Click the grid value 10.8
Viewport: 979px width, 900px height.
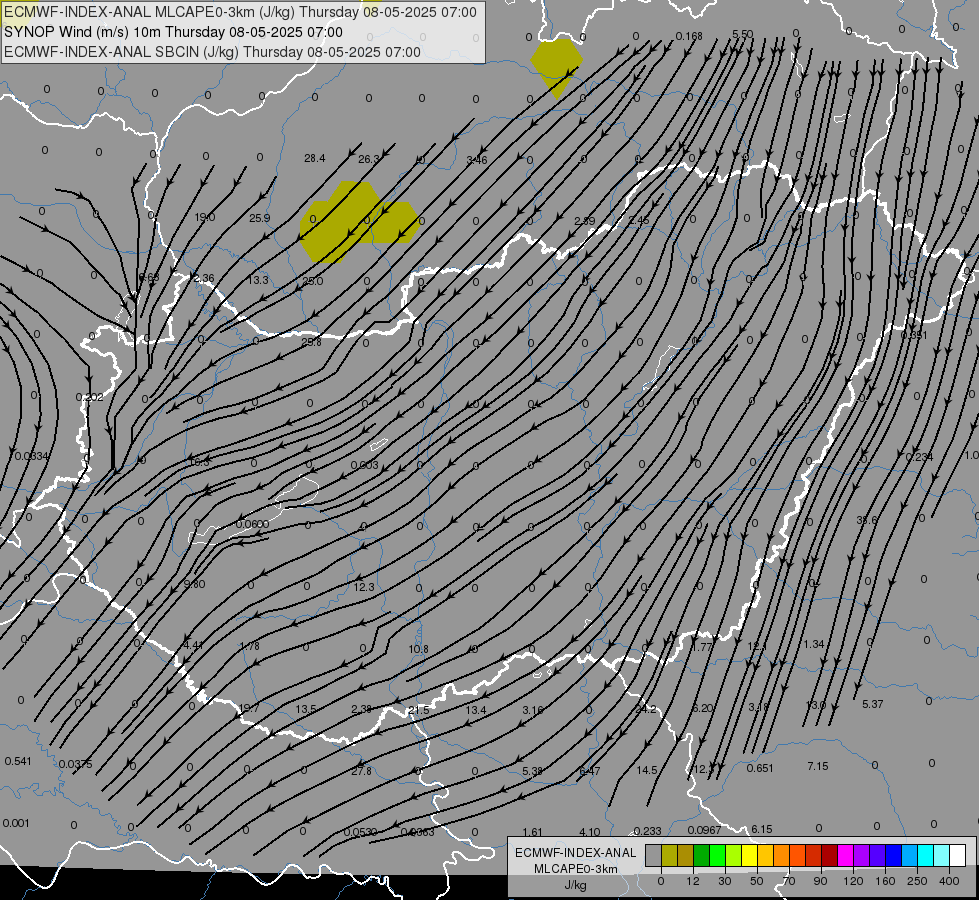[418, 649]
